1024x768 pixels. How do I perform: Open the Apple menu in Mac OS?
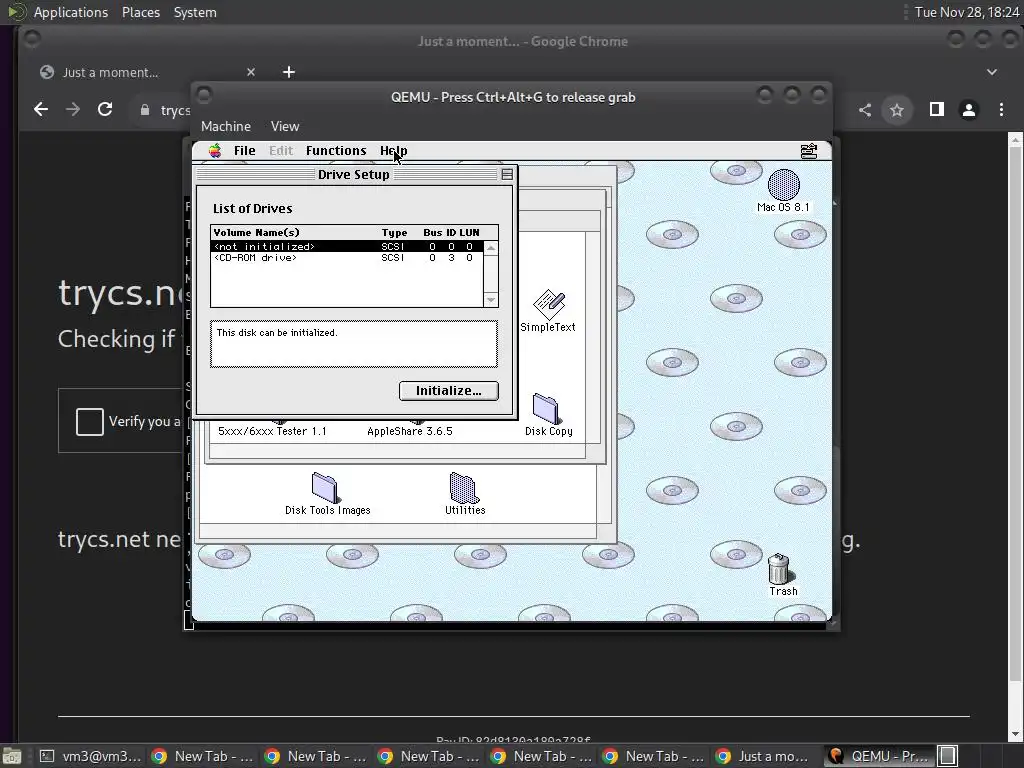click(215, 151)
